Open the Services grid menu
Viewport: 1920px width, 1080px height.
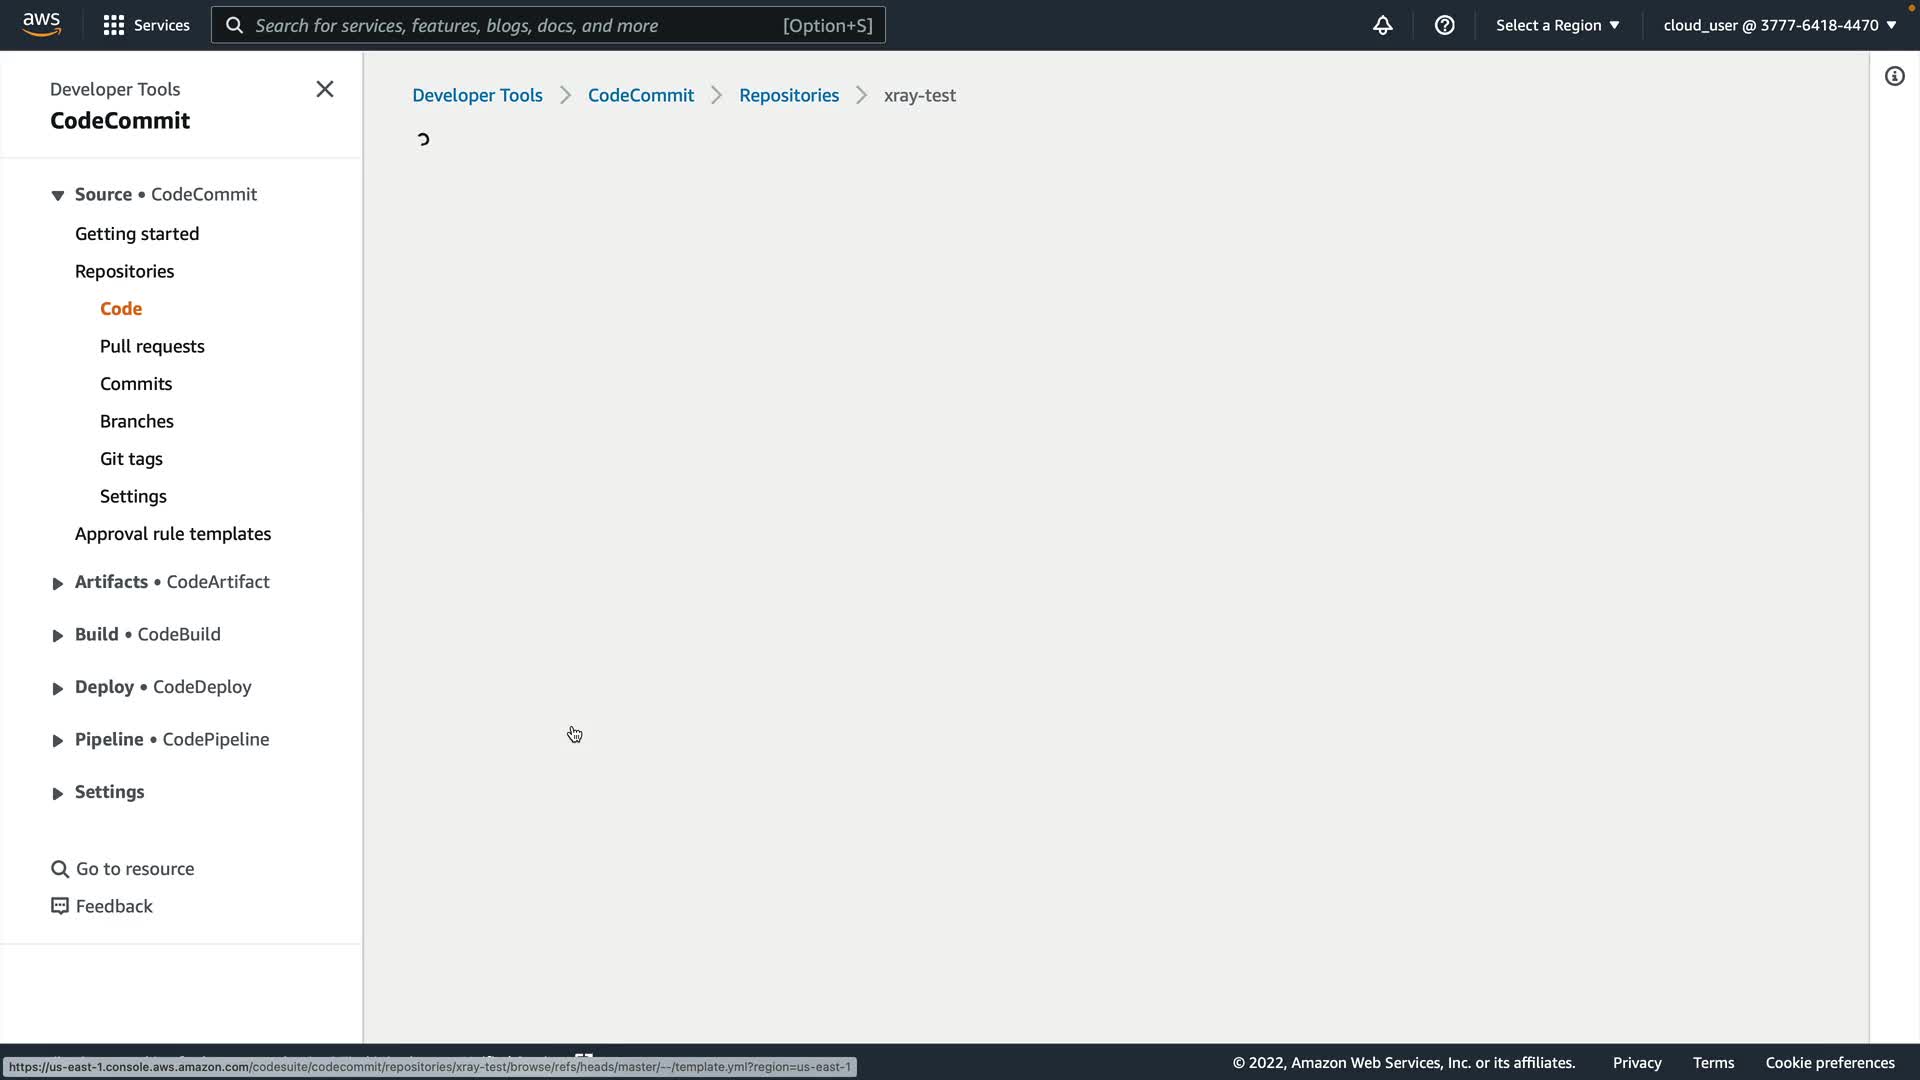[146, 25]
